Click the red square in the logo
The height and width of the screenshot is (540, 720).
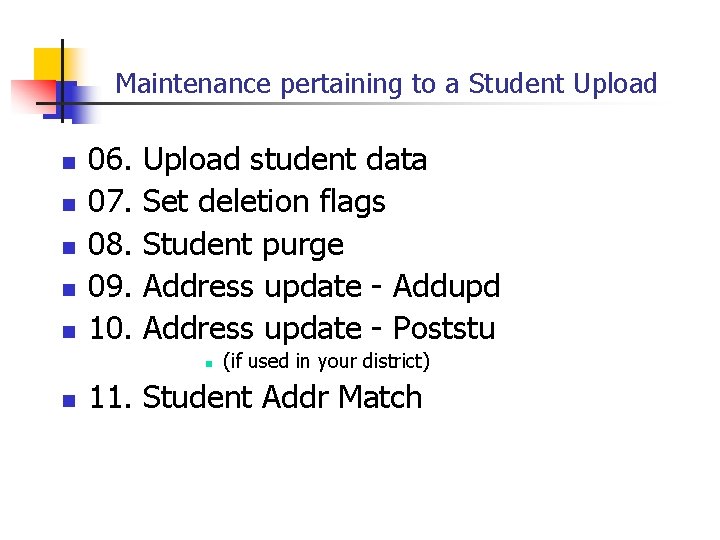34,96
